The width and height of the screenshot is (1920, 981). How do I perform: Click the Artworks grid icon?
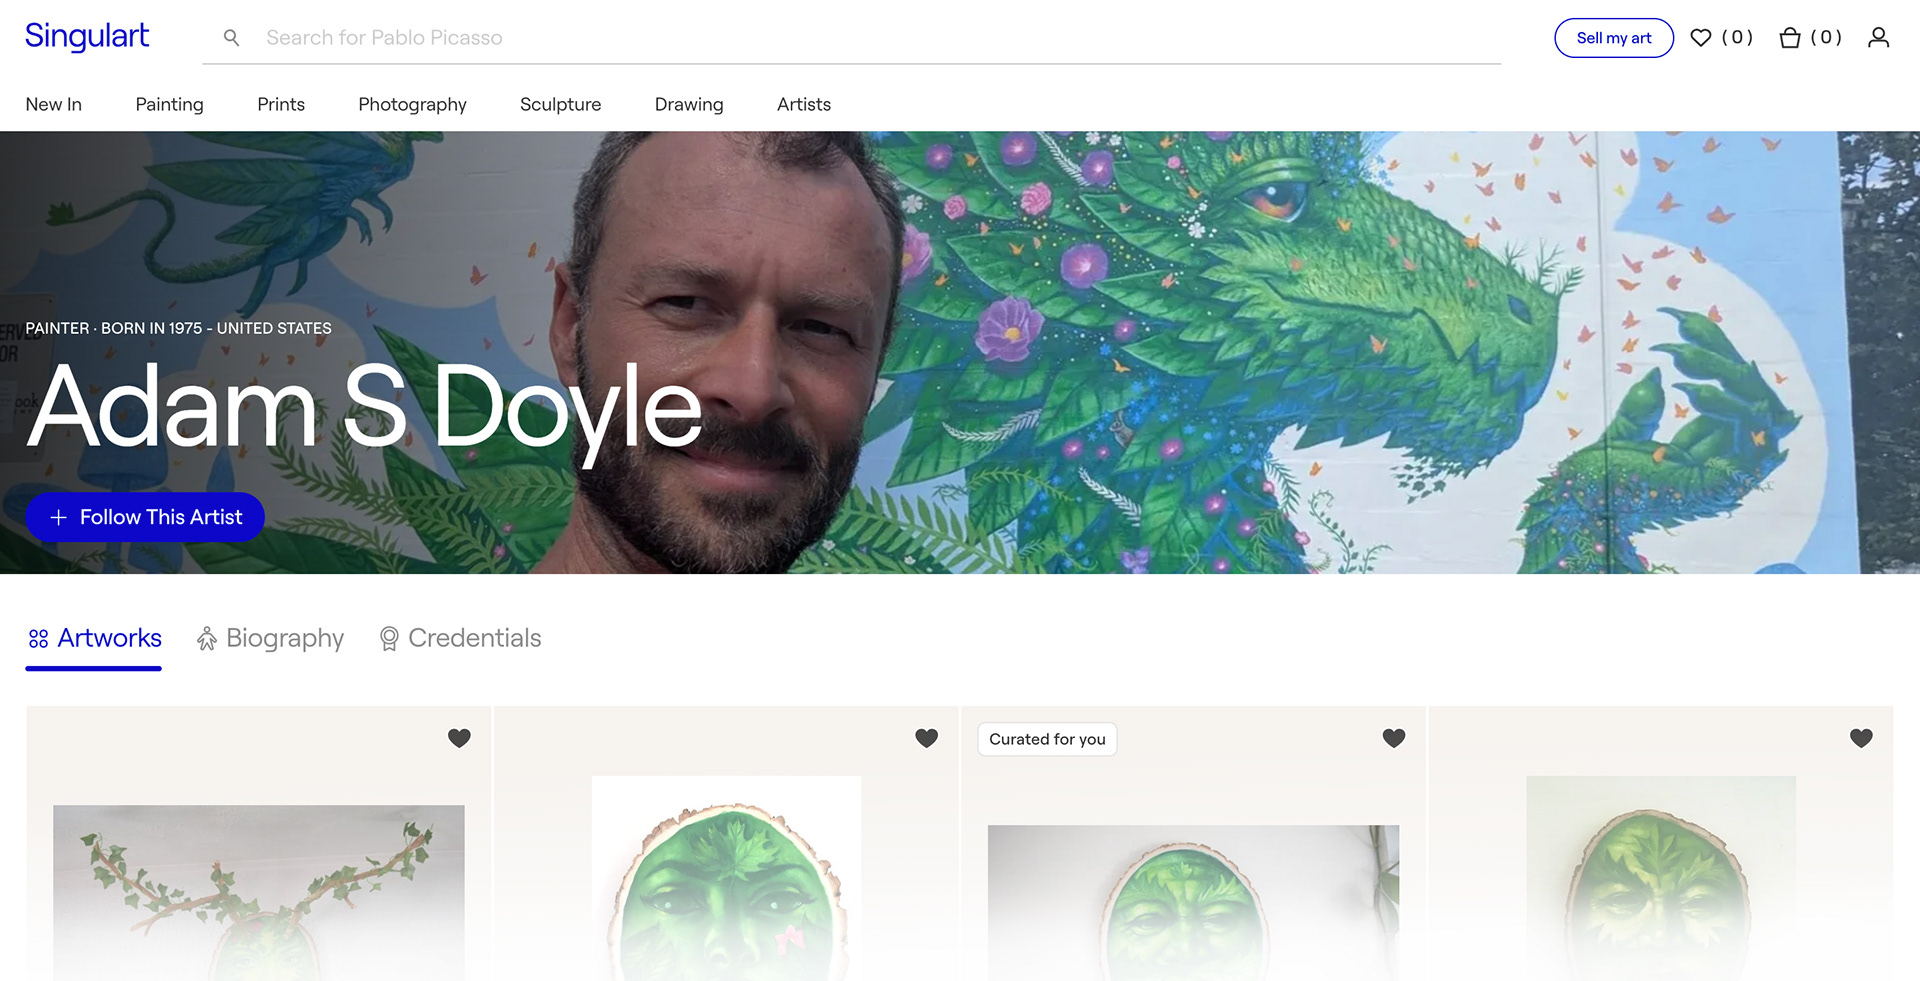pos(38,638)
